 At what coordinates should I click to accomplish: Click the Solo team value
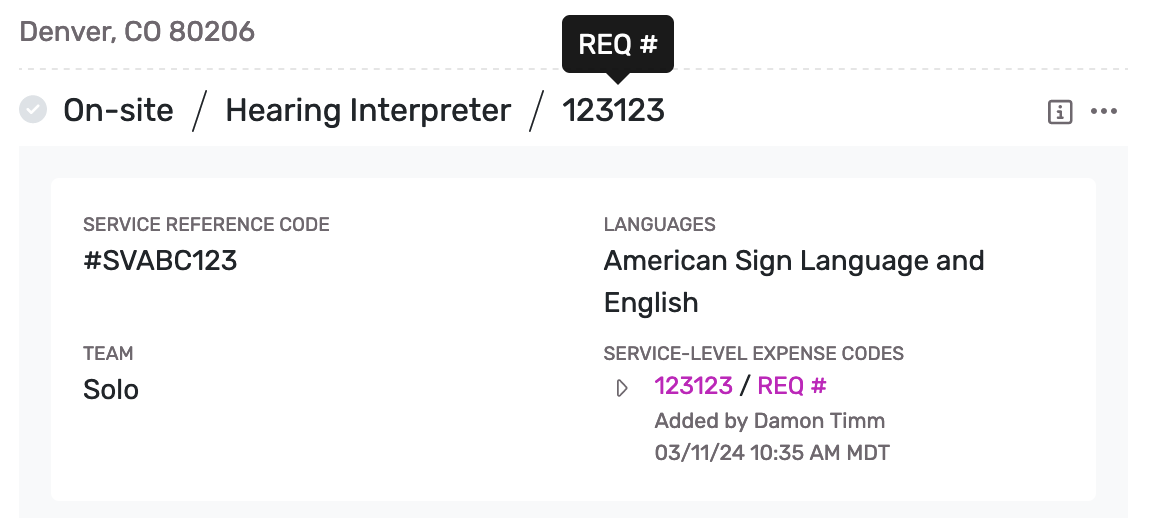click(x=111, y=389)
